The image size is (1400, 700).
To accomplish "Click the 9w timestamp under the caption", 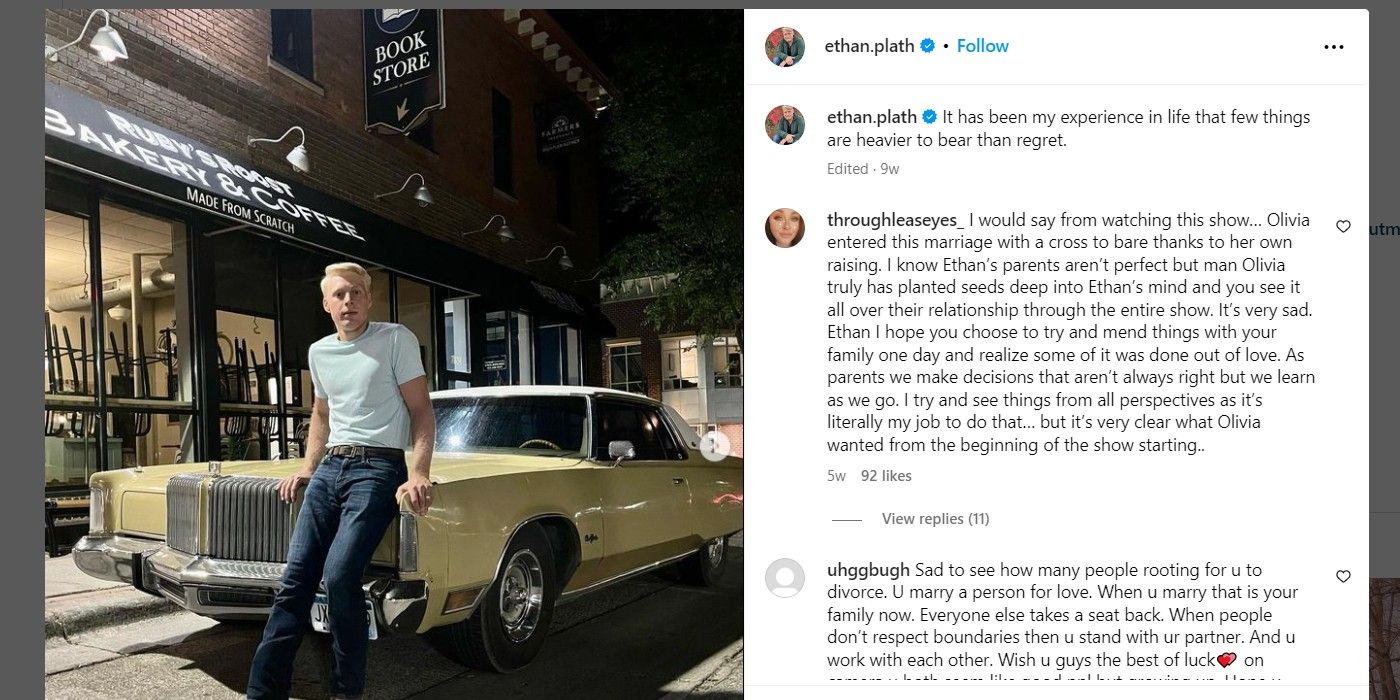I will pos(889,169).
